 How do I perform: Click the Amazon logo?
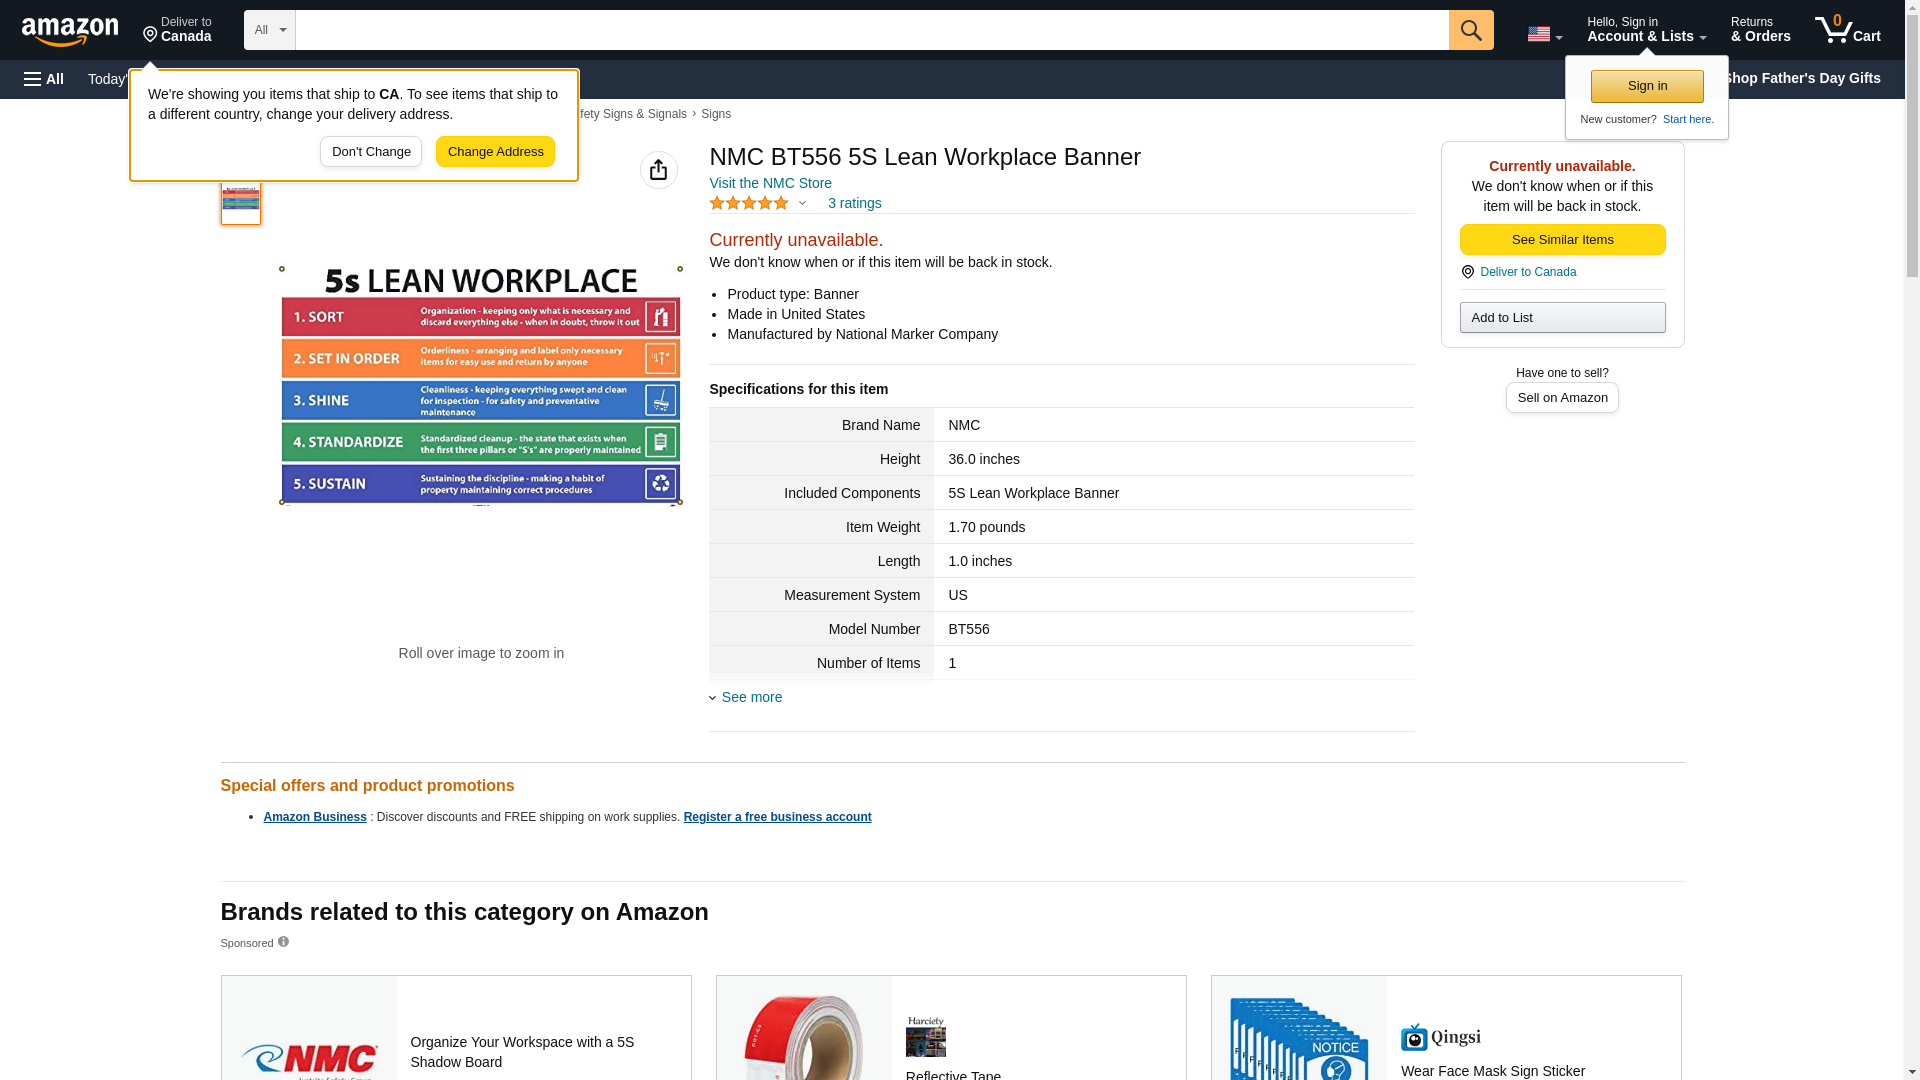coord(70,31)
